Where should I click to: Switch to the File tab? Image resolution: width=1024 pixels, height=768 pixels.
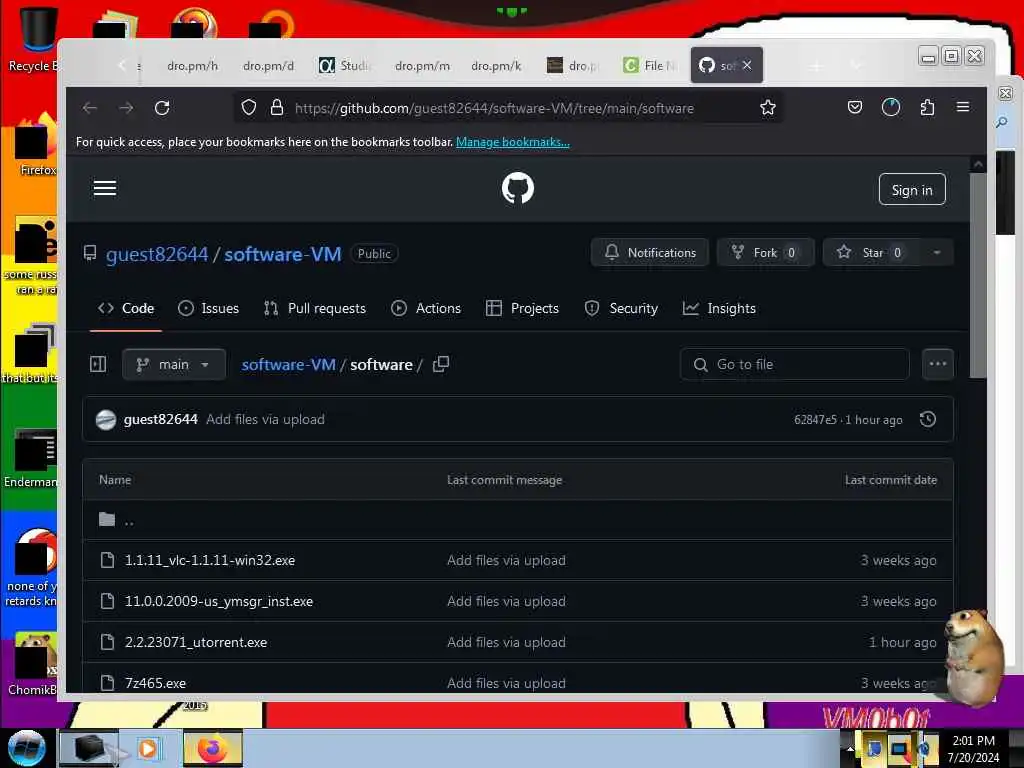click(x=651, y=65)
